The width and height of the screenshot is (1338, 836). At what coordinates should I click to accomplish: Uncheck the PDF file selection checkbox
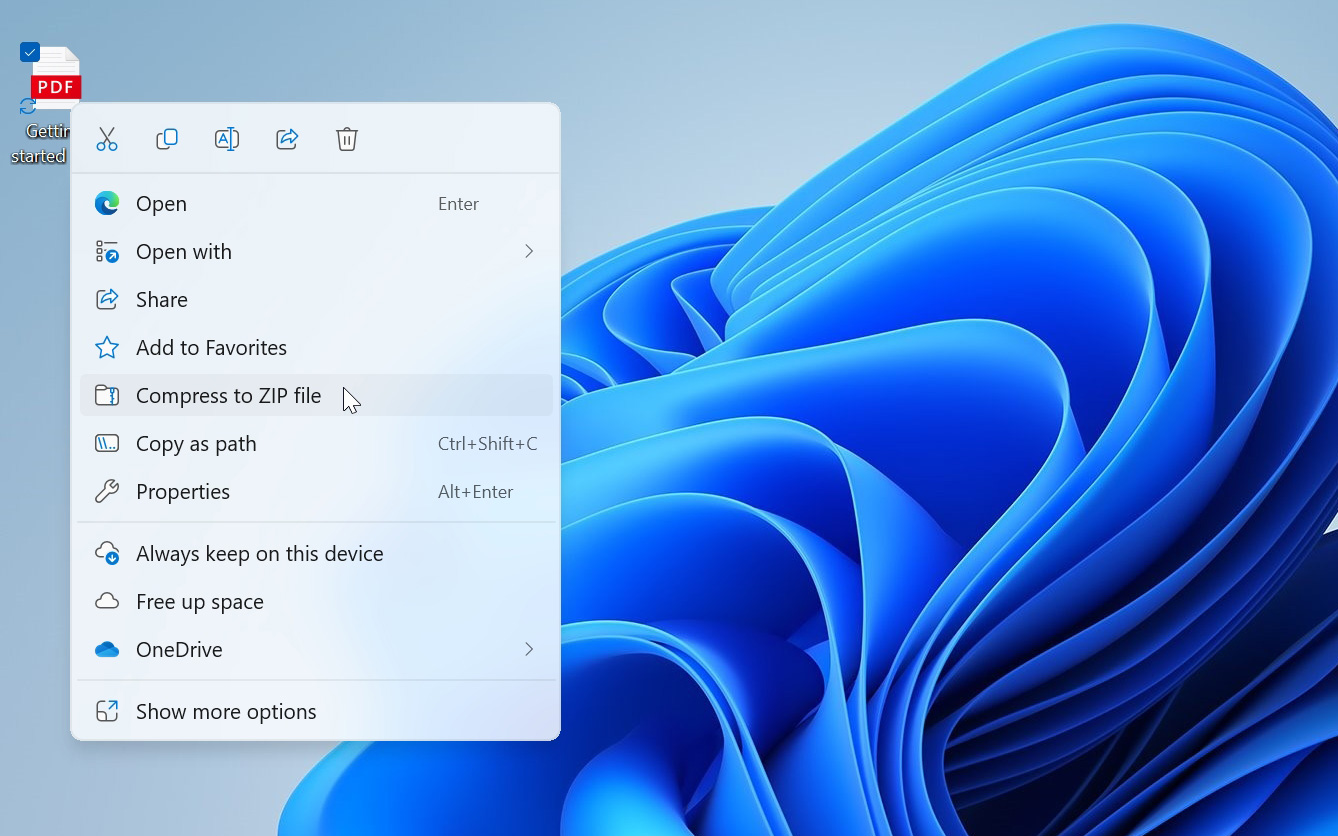coord(30,52)
